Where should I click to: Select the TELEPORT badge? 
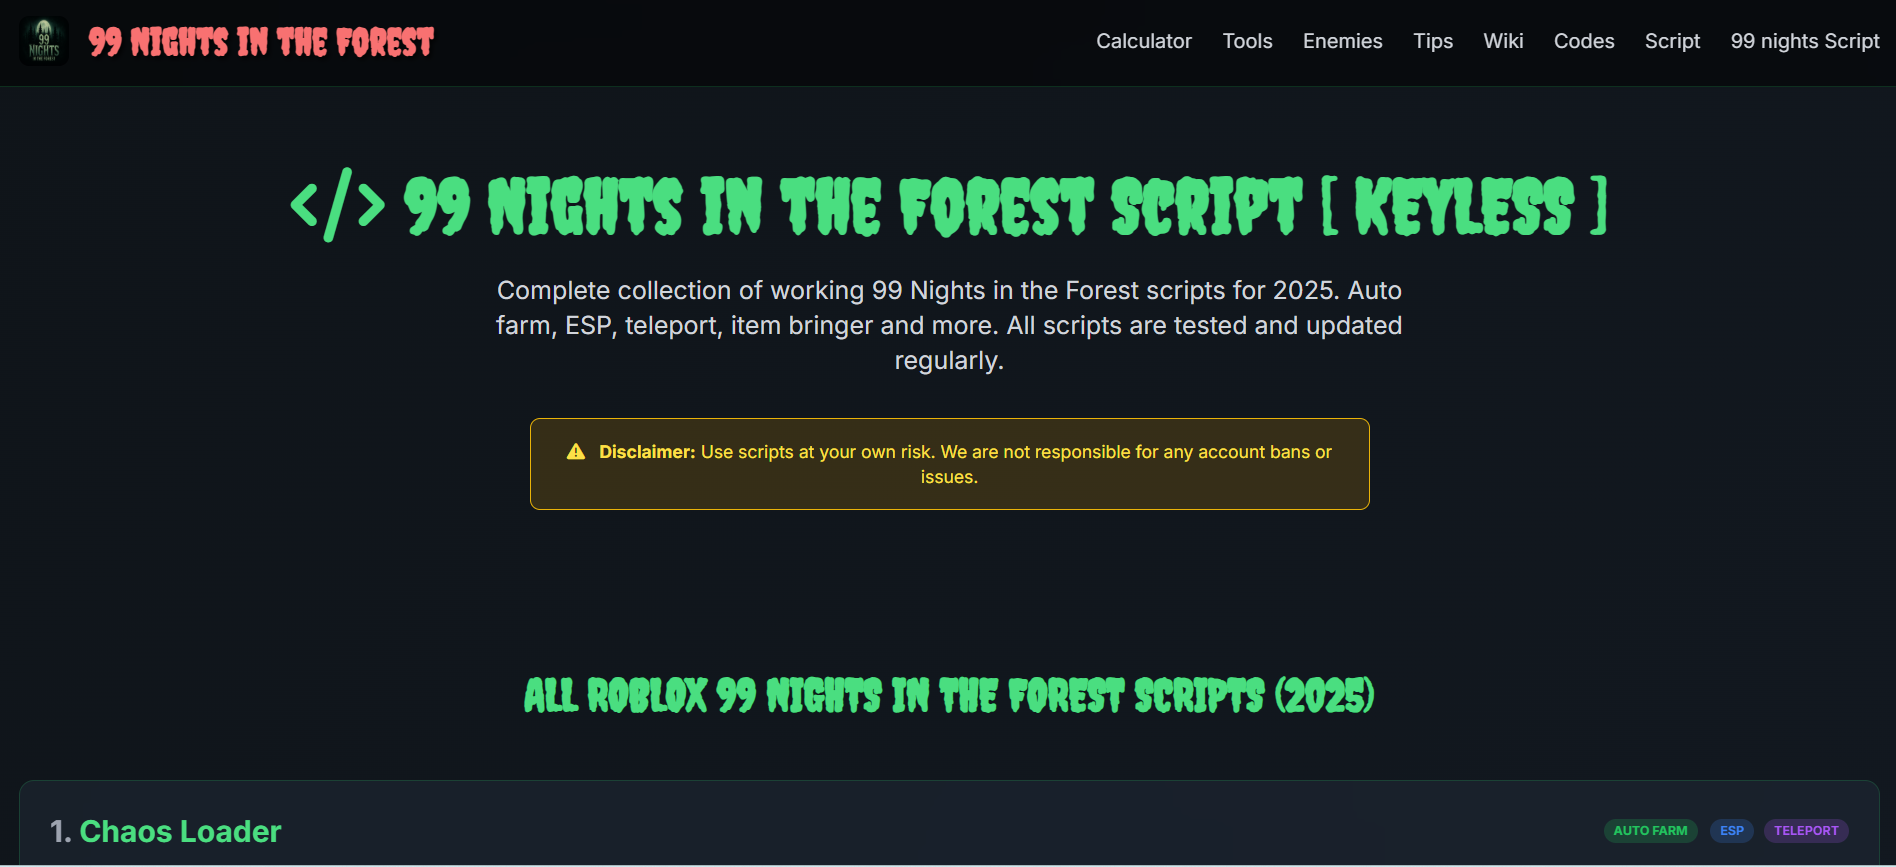[x=1806, y=830]
